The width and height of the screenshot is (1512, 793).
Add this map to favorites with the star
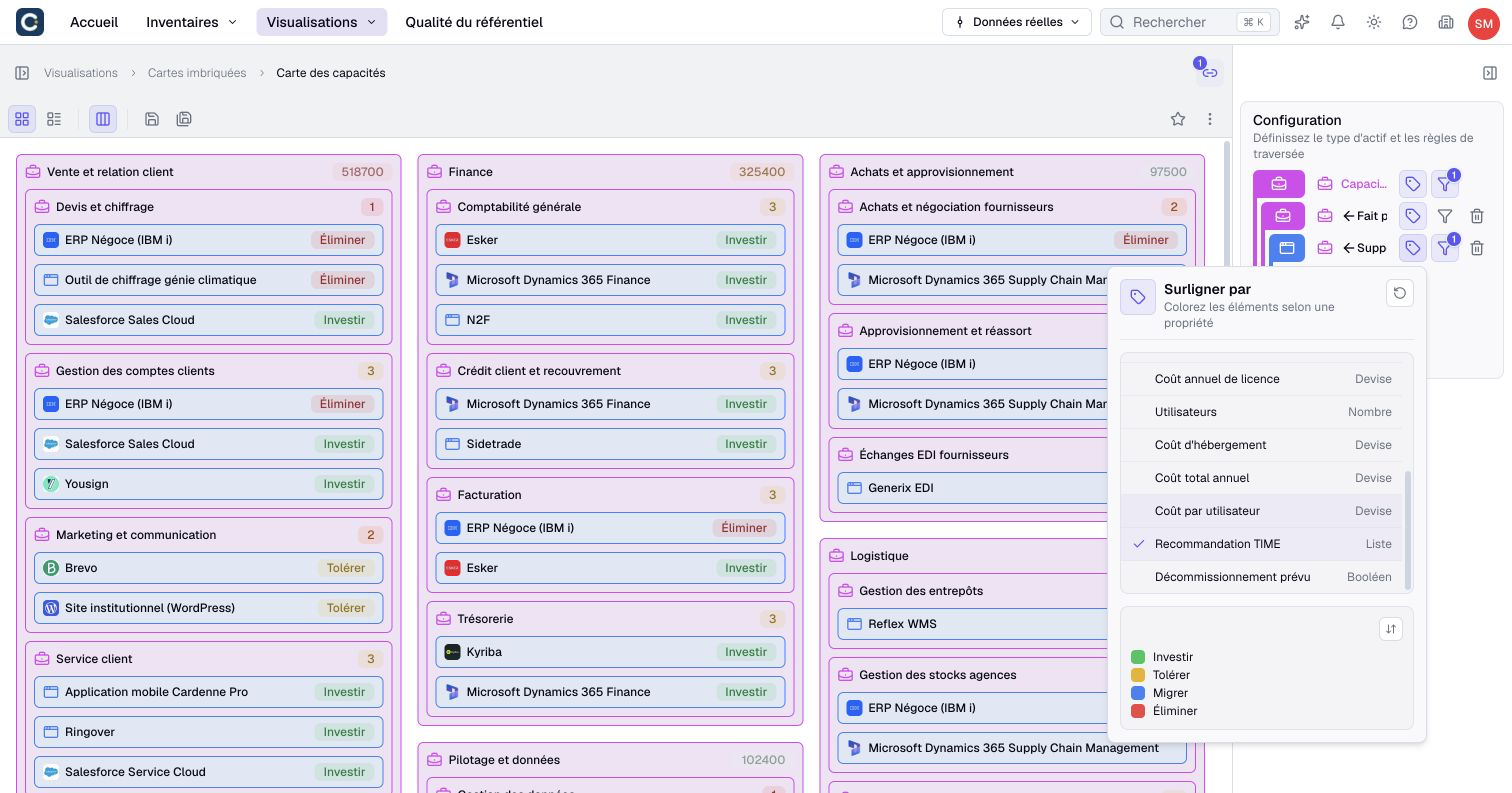coord(1178,119)
